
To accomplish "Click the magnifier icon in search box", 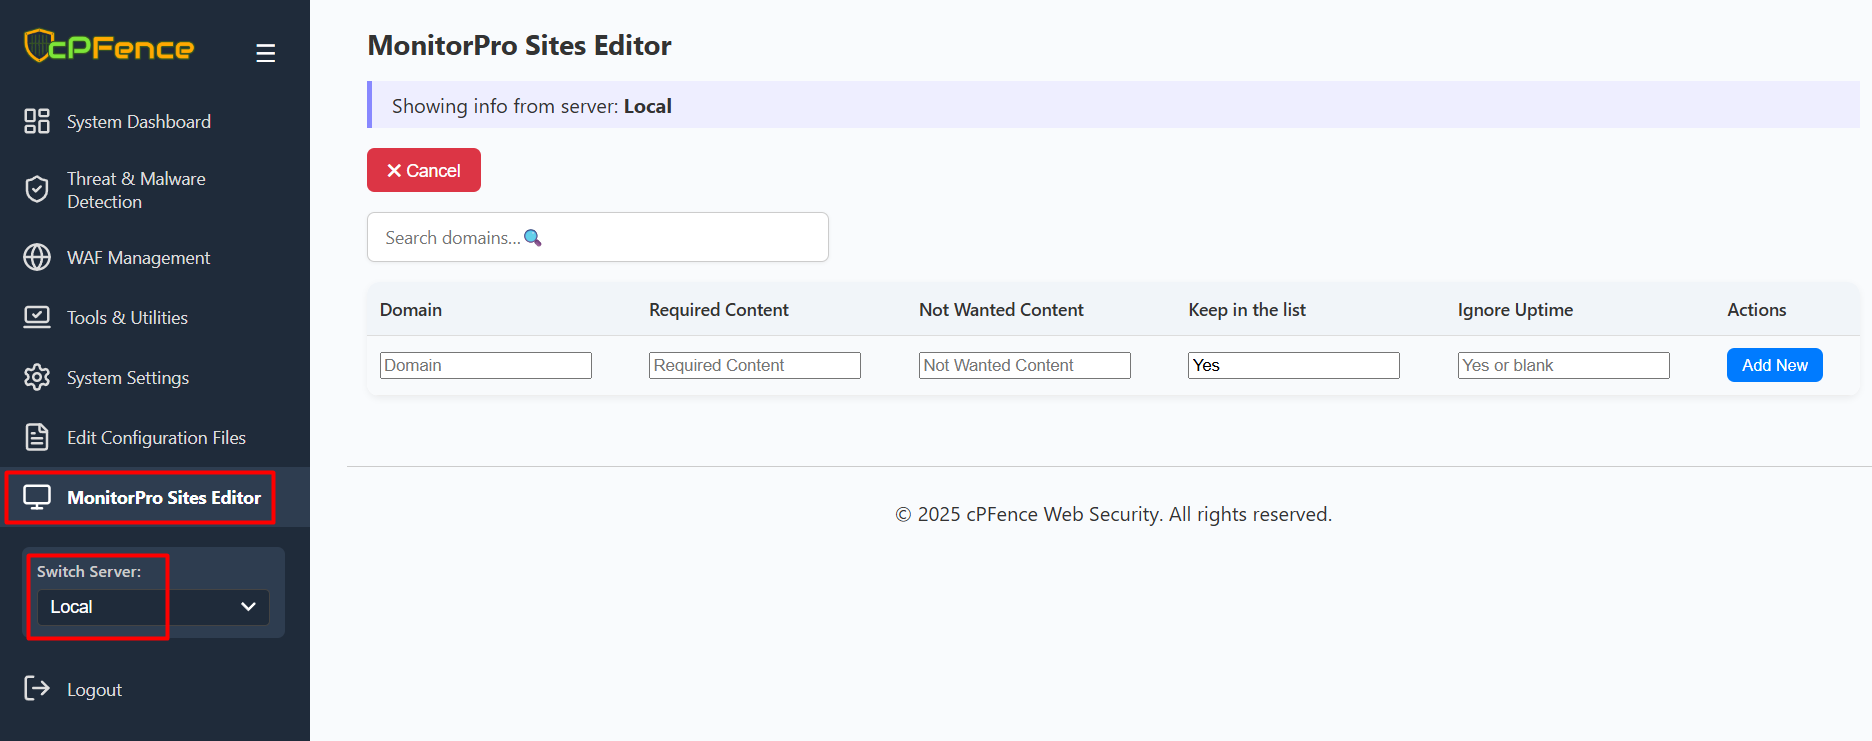I will click(x=533, y=238).
